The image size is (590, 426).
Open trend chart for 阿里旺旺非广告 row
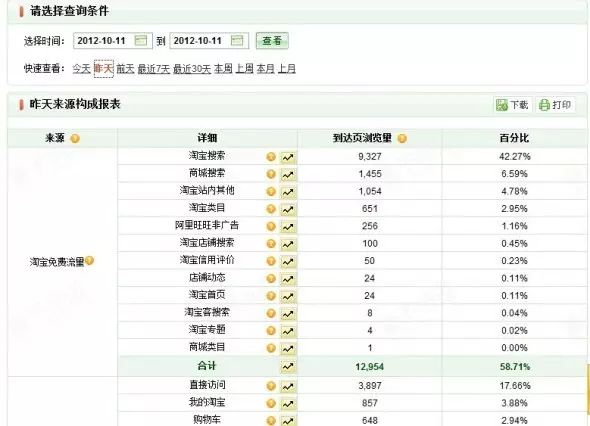288,227
